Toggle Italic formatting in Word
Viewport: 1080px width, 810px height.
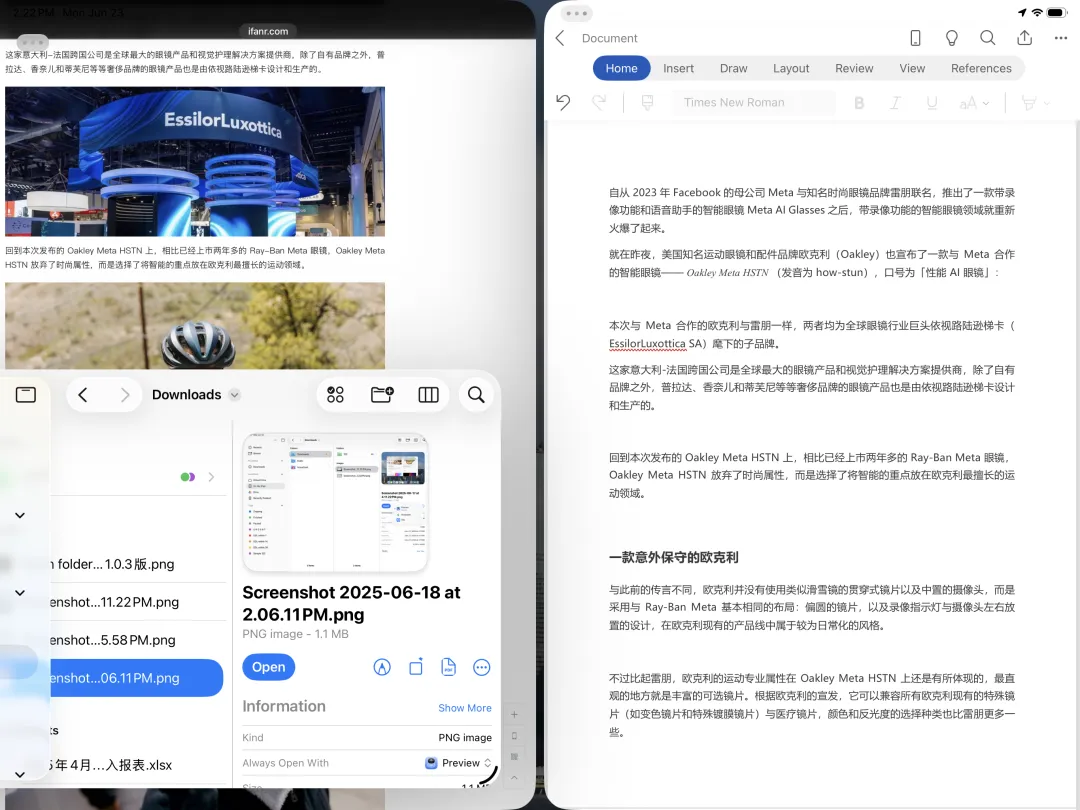(x=895, y=102)
